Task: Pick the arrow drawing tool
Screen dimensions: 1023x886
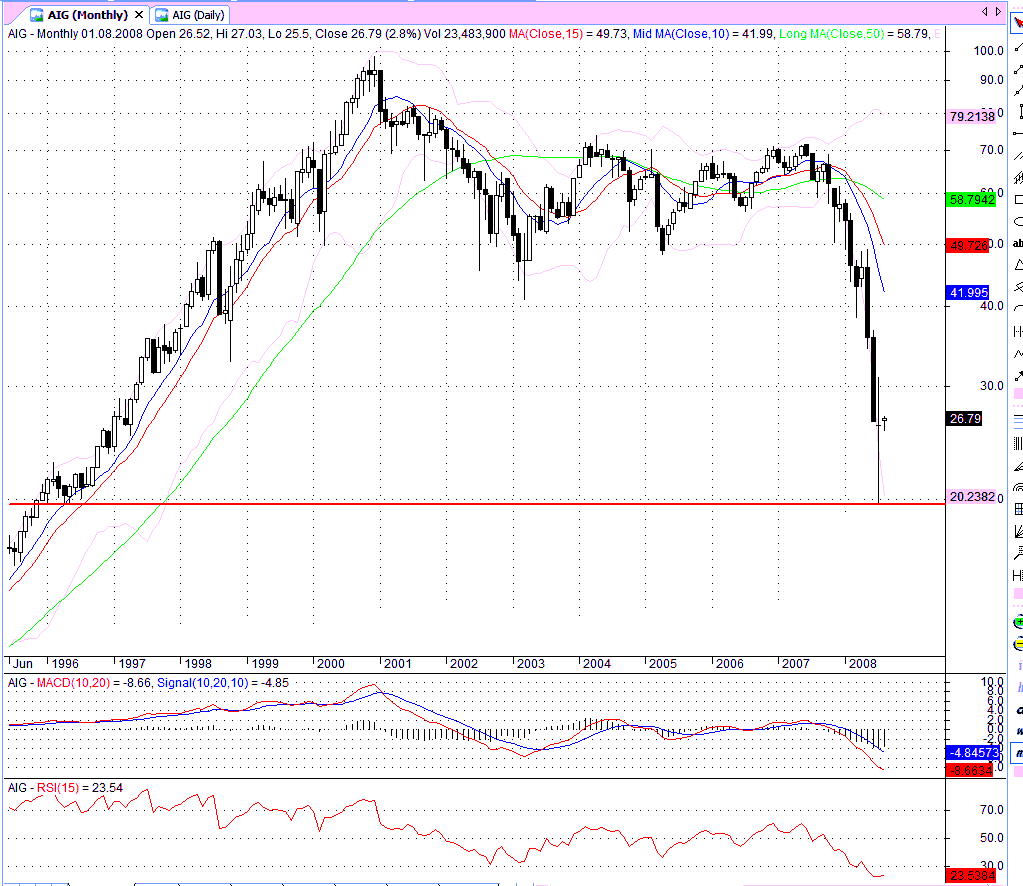Action: 1018,376
